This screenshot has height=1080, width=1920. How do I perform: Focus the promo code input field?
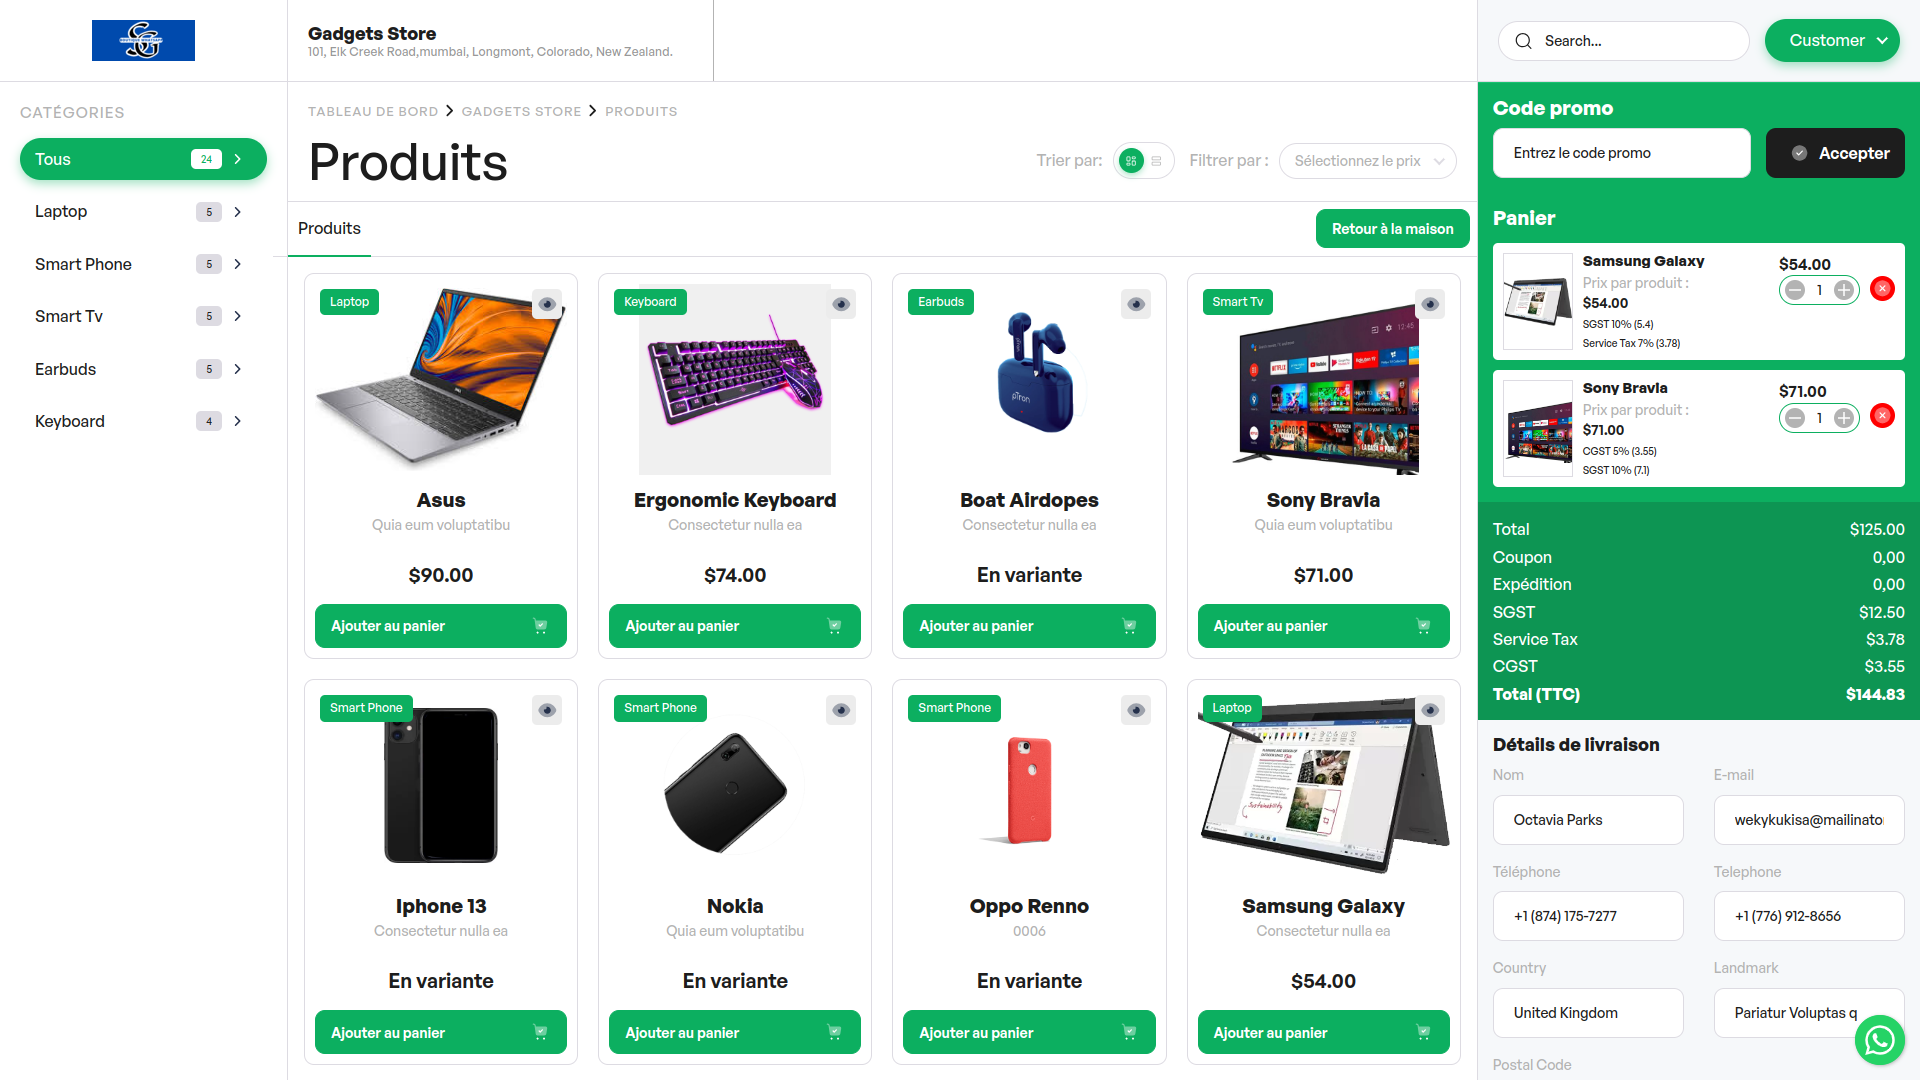click(1621, 153)
